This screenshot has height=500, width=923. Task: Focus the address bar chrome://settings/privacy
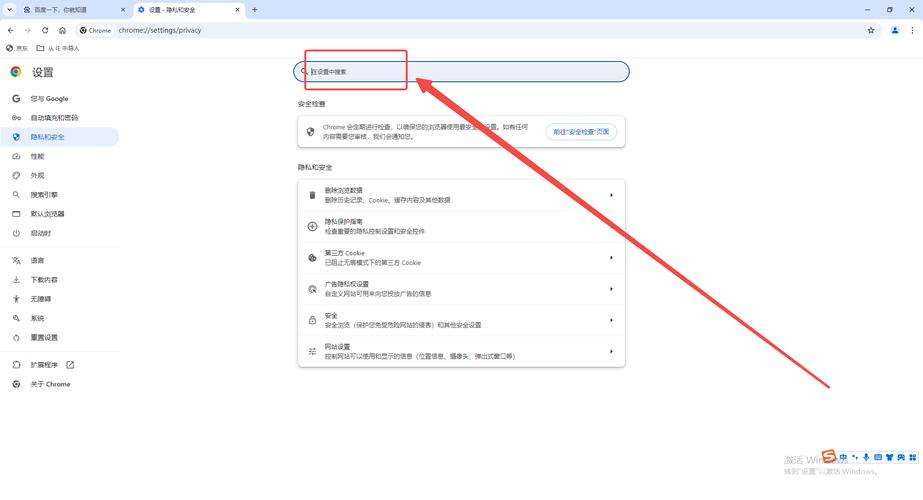(160, 30)
